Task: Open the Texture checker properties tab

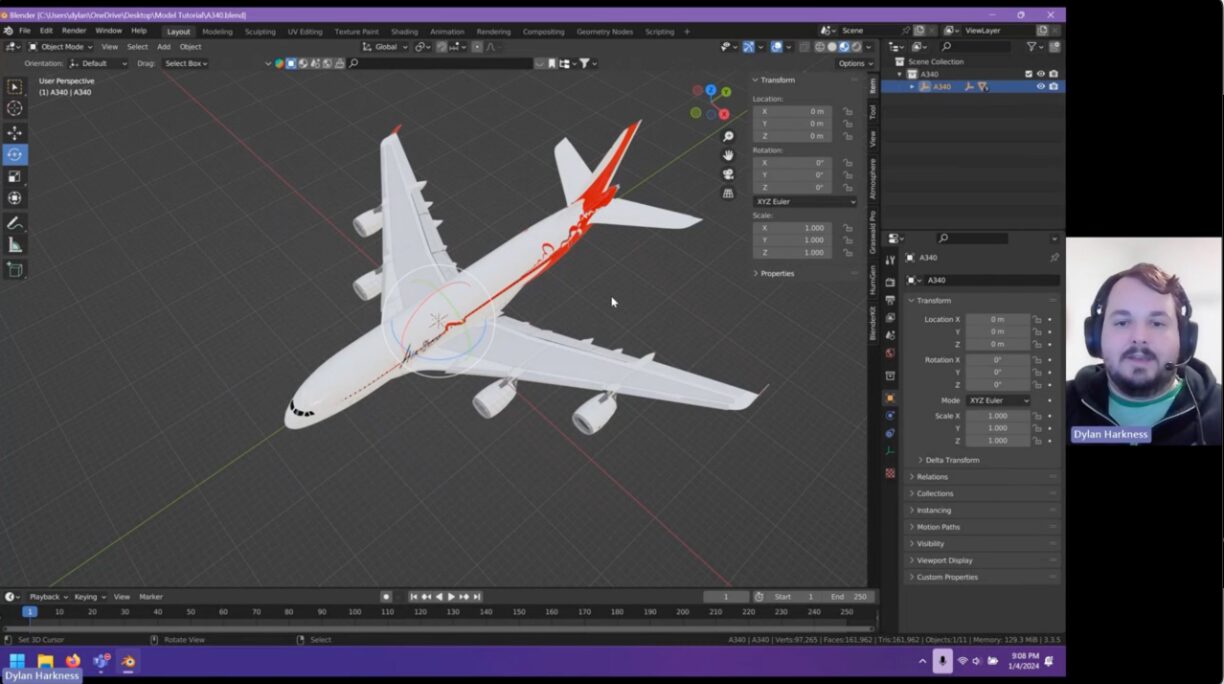Action: (890, 473)
